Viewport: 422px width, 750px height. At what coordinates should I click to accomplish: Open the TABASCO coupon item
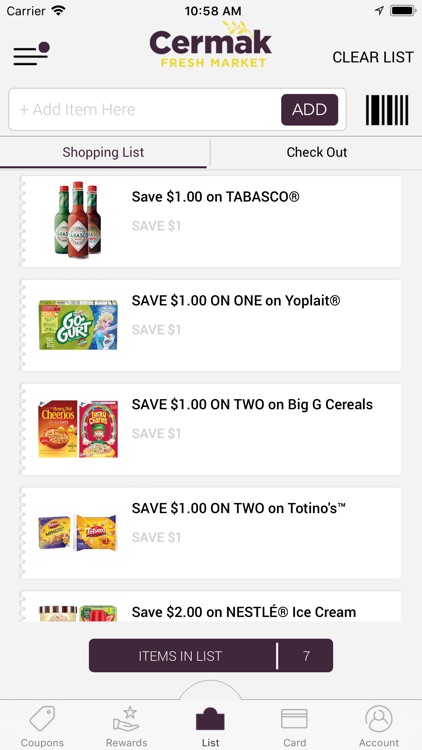pos(211,221)
